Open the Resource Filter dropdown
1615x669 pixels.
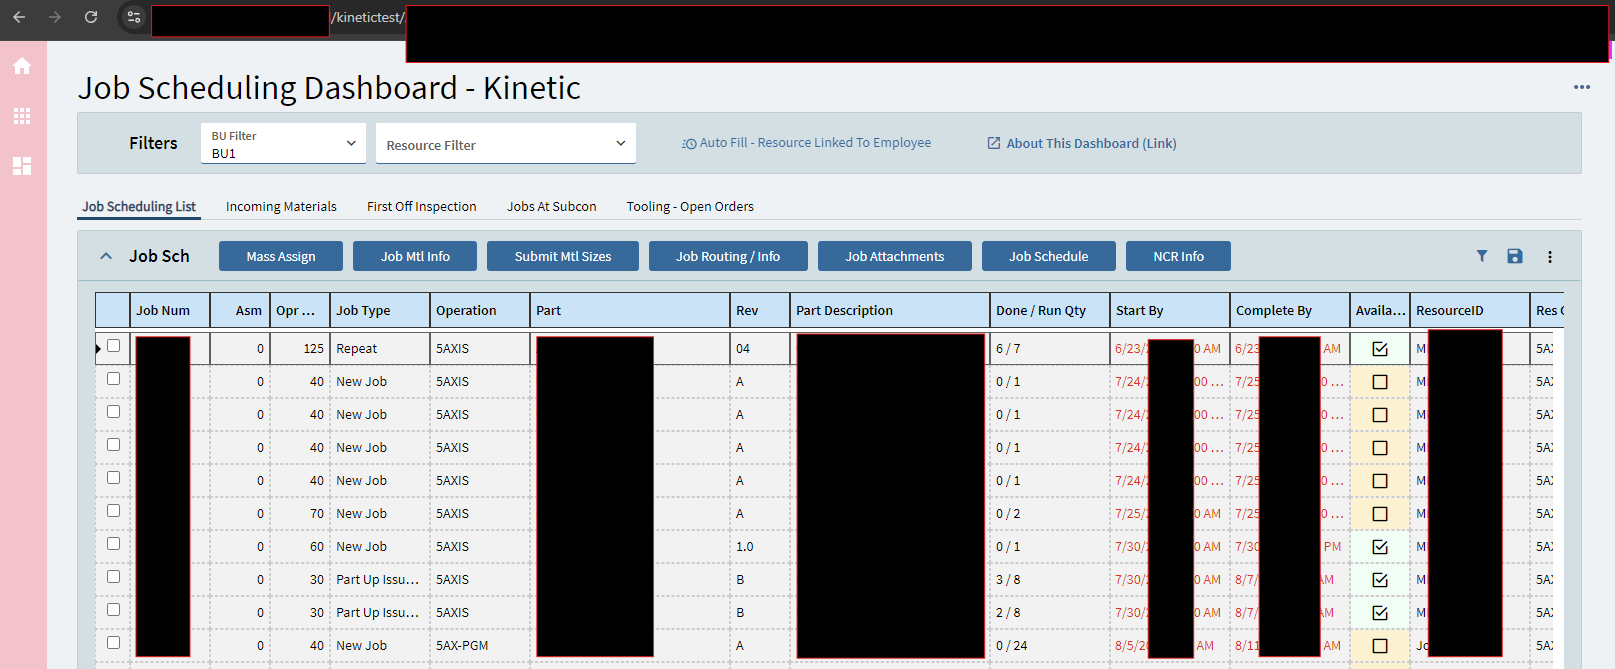(506, 143)
